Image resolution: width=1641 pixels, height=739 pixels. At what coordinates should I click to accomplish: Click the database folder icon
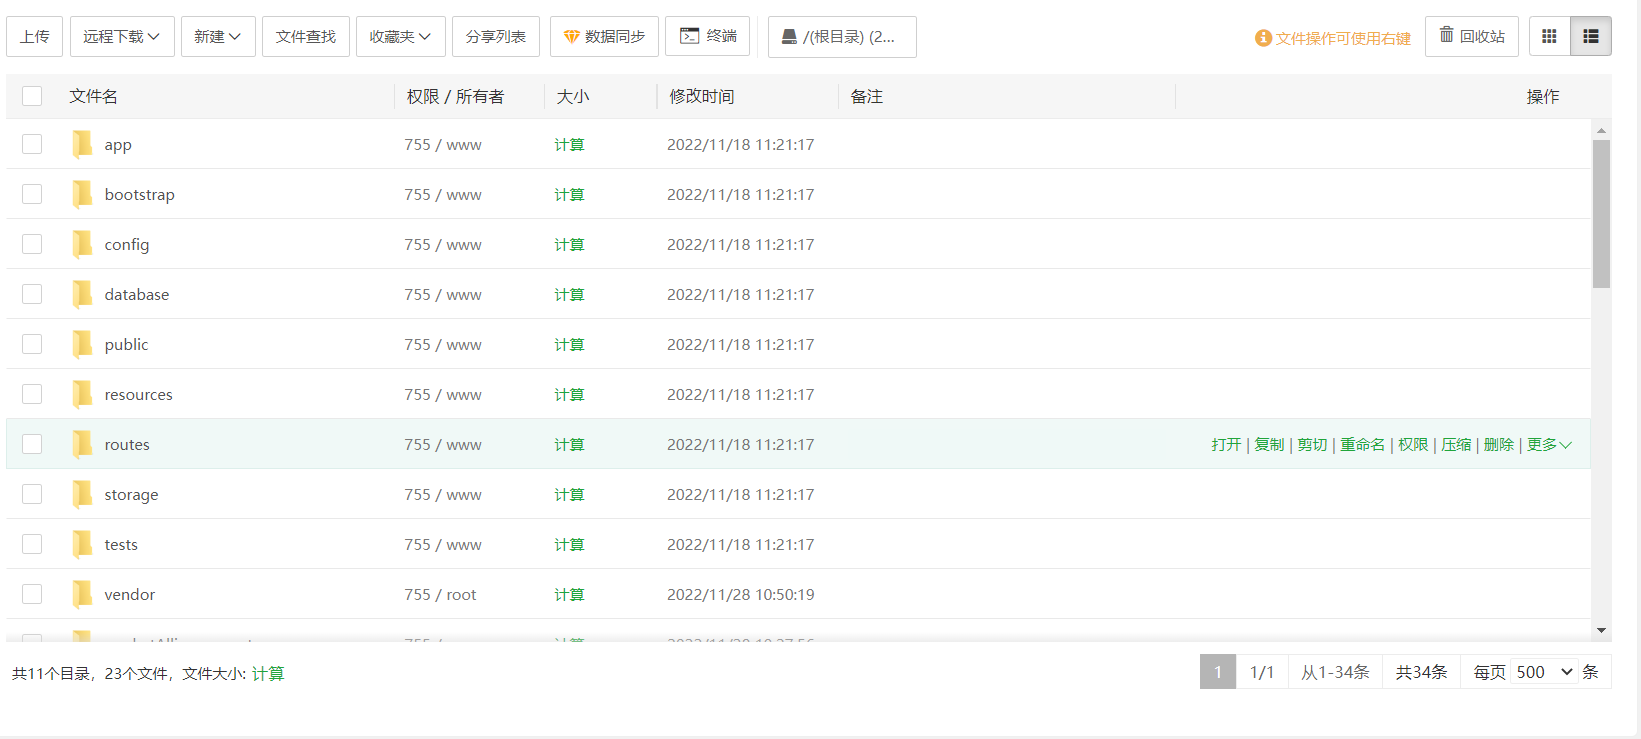(82, 294)
